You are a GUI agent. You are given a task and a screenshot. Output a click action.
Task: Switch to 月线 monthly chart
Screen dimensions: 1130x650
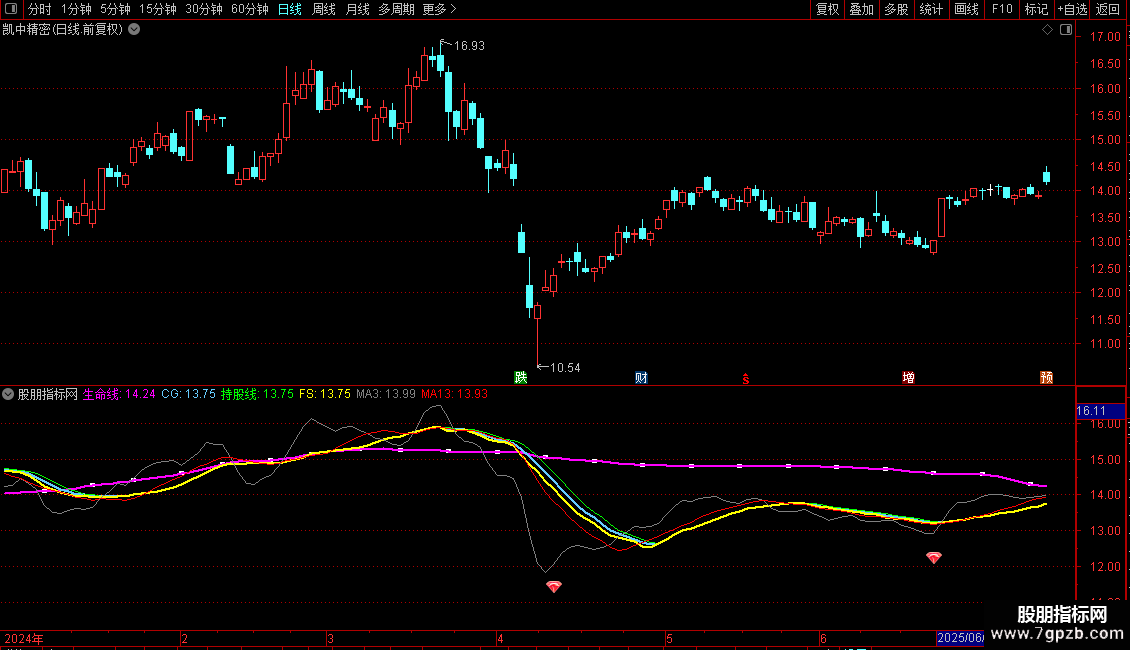click(357, 9)
